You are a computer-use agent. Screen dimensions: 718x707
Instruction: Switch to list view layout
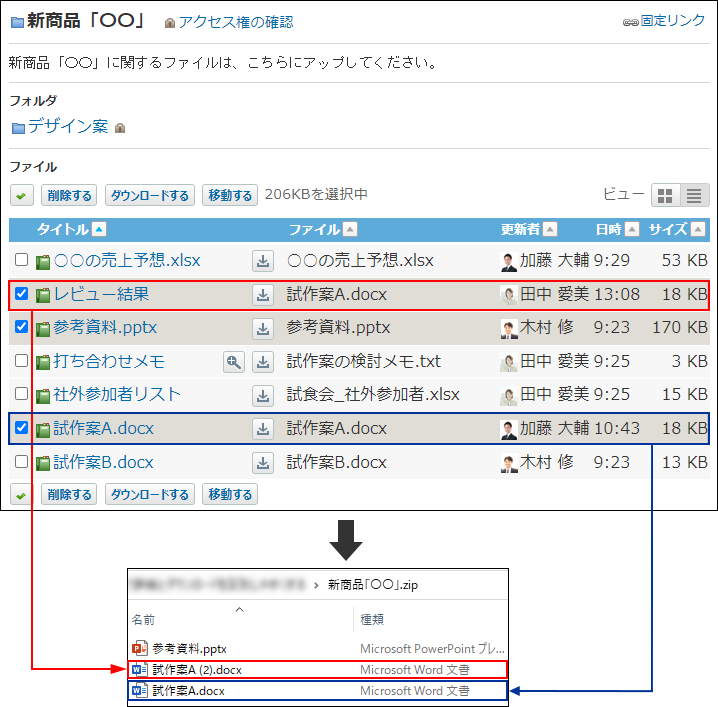[x=693, y=196]
